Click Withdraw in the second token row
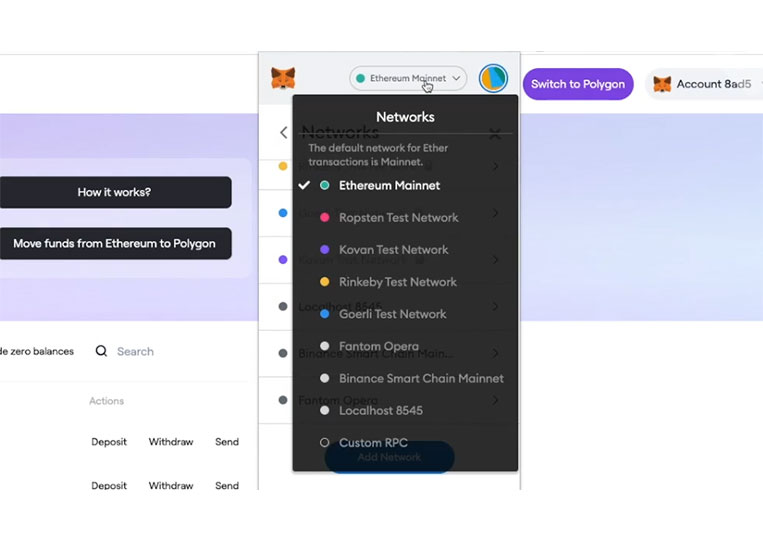Image resolution: width=763 pixels, height=541 pixels. point(171,485)
